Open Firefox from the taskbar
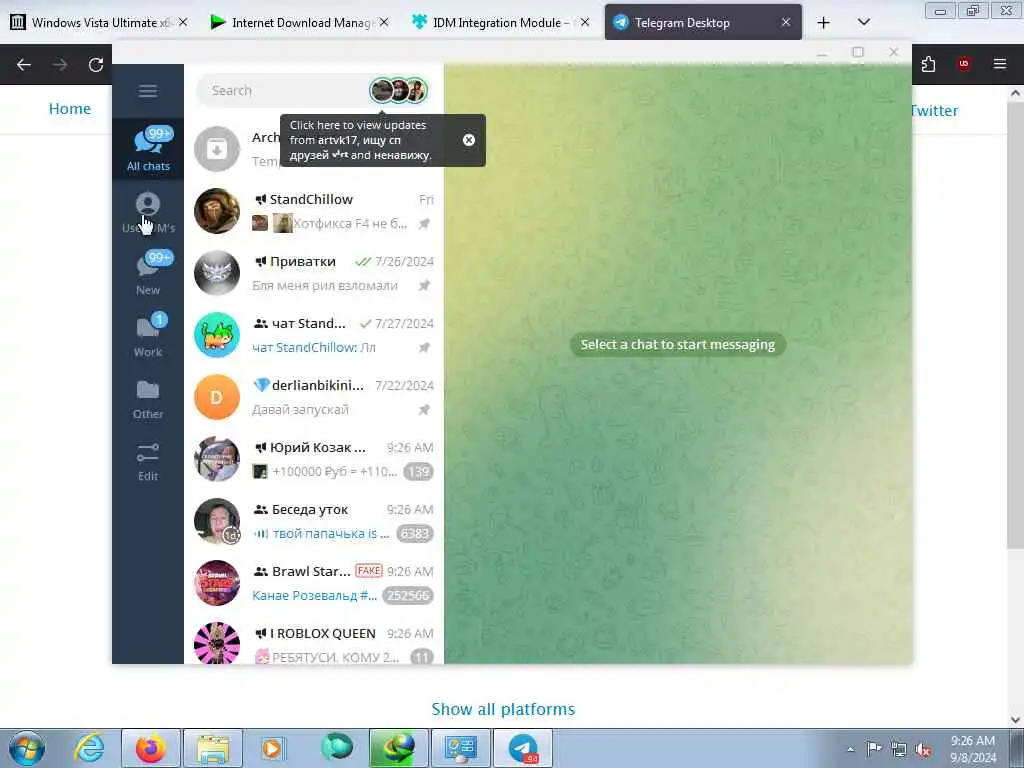 click(x=150, y=748)
